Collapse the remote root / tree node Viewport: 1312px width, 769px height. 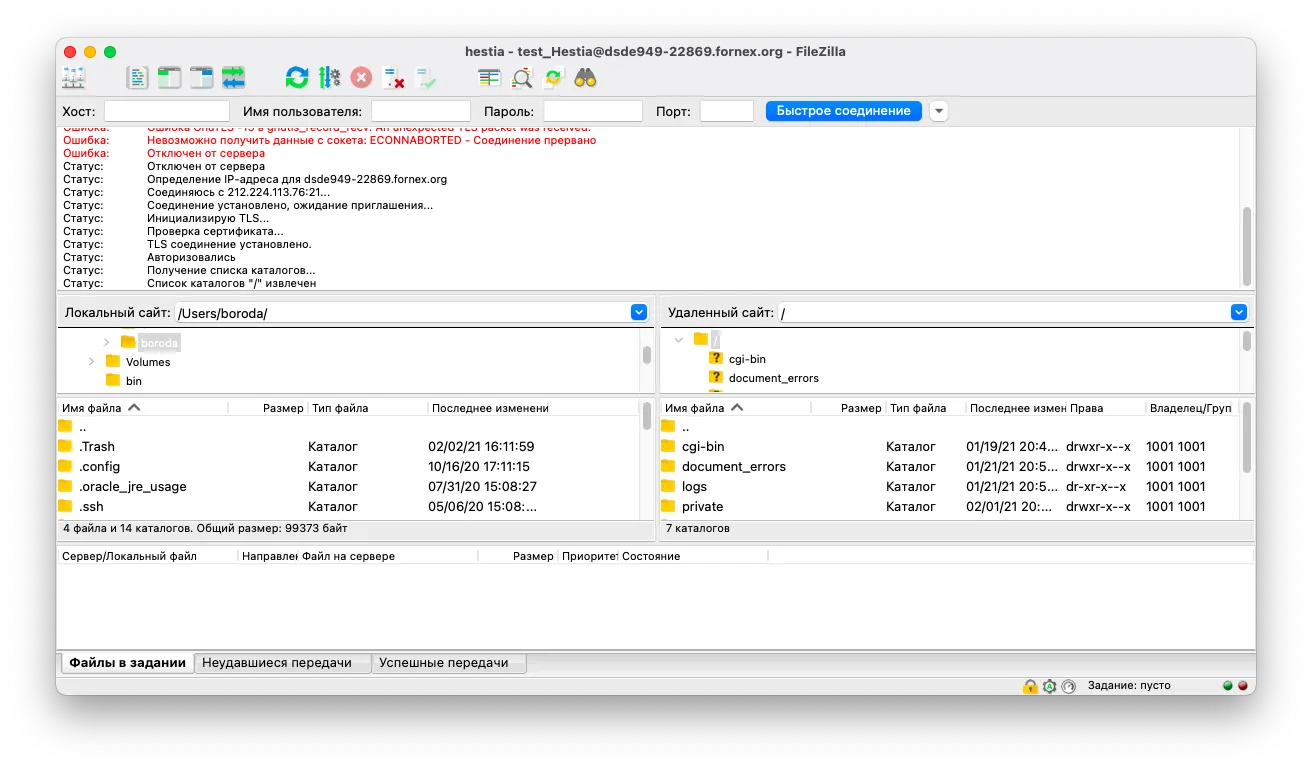click(x=679, y=340)
